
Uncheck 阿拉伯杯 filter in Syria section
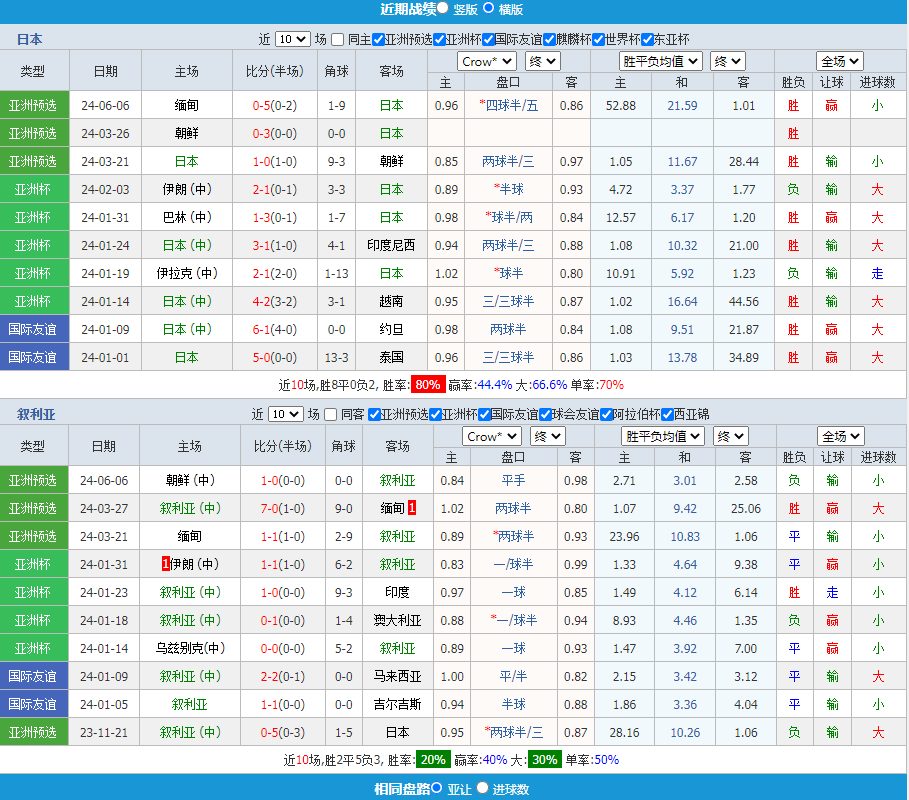[x=606, y=414]
